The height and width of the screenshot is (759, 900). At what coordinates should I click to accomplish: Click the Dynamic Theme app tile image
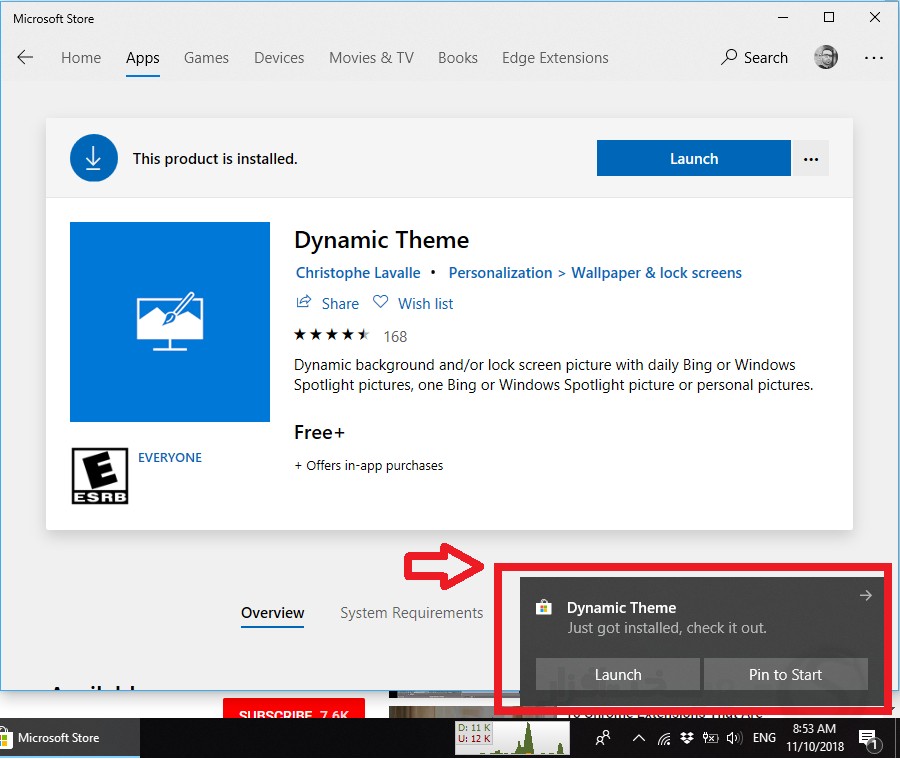tap(170, 322)
